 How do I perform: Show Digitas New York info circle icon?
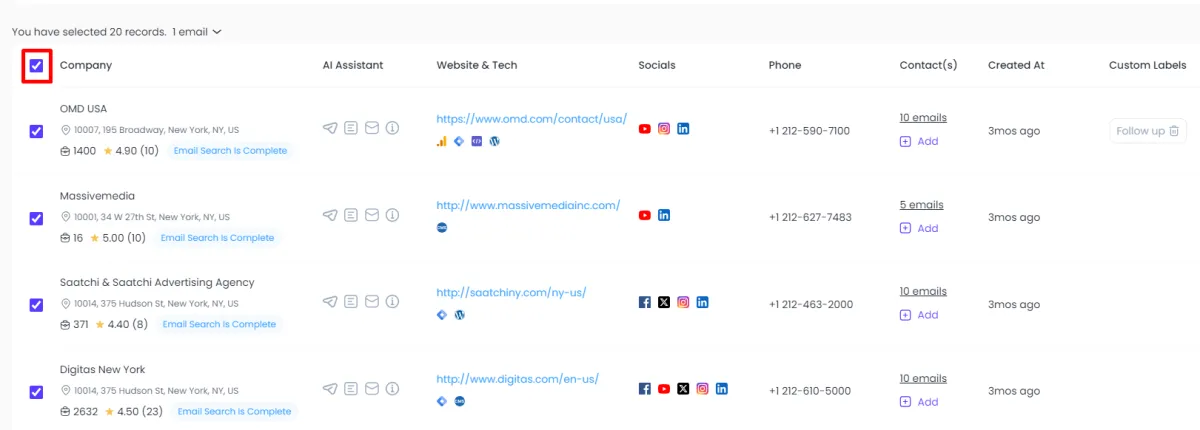(x=393, y=389)
